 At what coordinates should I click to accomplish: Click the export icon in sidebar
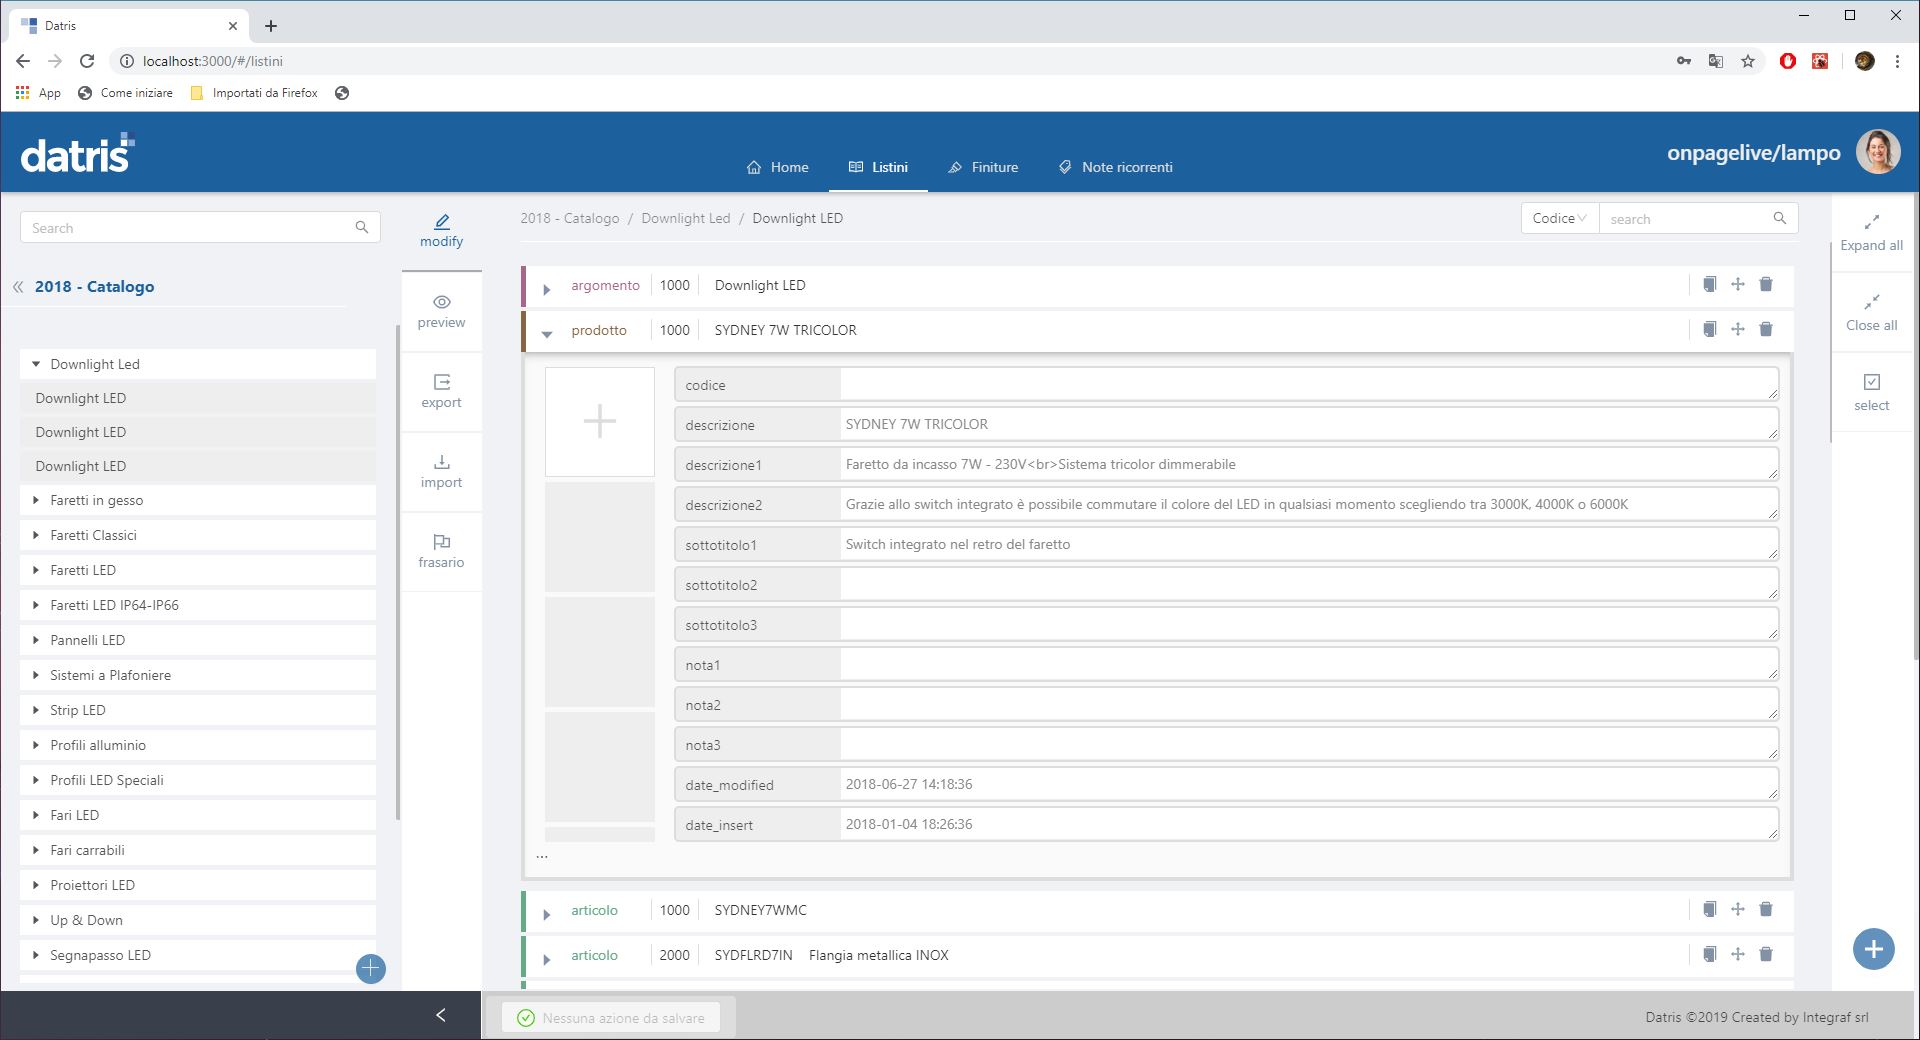pyautogui.click(x=441, y=382)
